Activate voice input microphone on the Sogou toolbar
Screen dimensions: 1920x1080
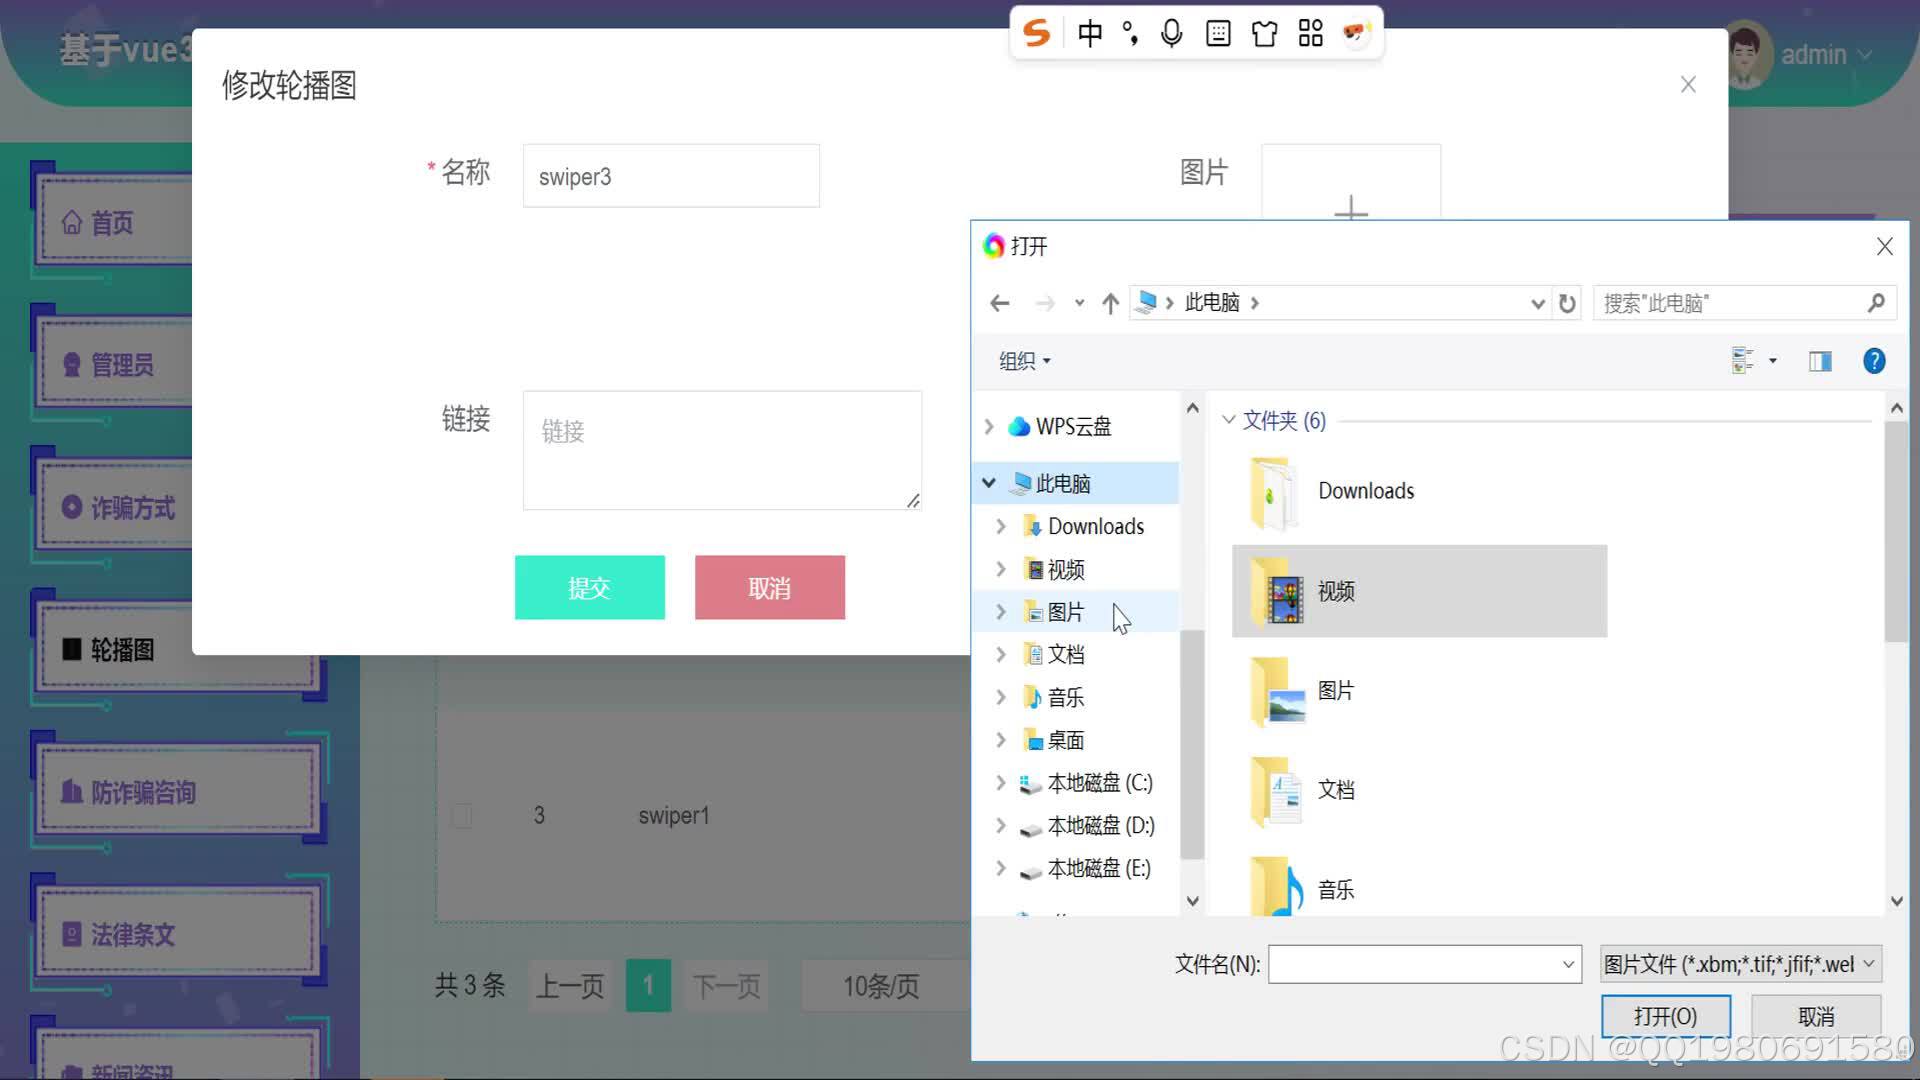pos(1171,32)
